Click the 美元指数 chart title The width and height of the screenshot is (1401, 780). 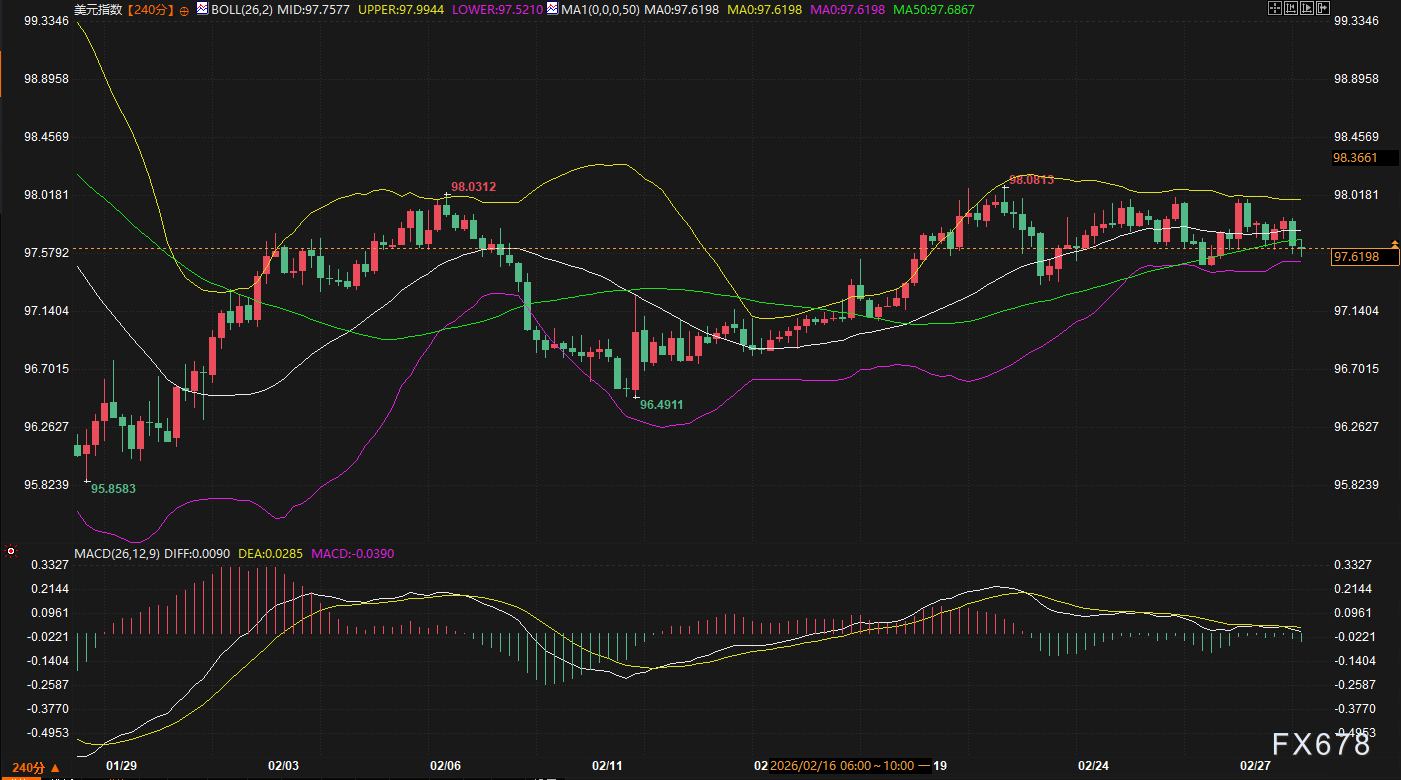click(100, 10)
